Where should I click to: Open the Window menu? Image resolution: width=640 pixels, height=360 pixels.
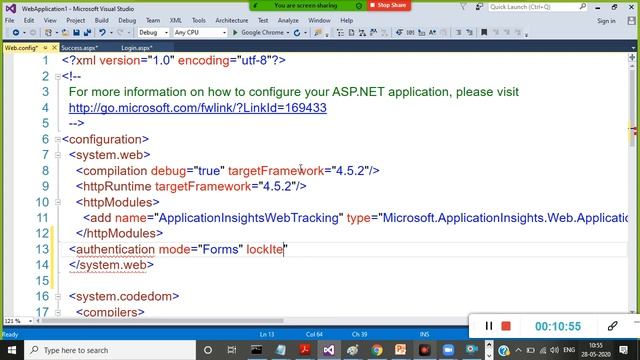tap(319, 20)
